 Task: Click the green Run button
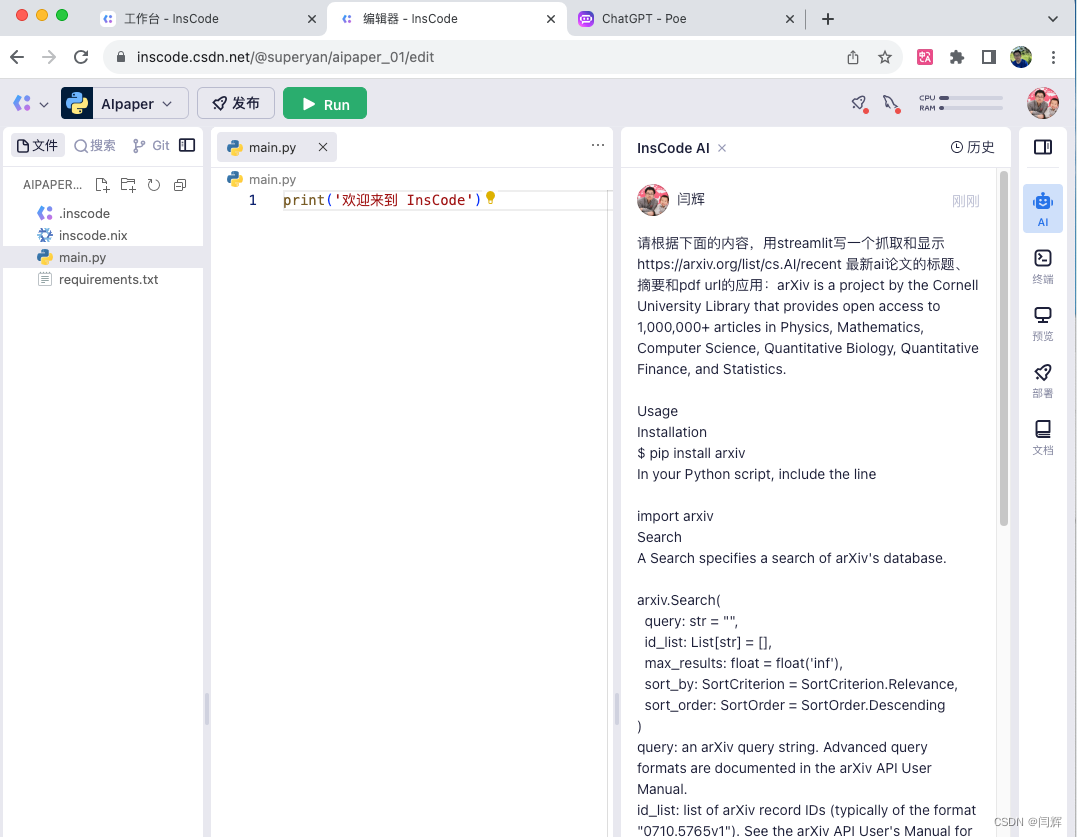coord(324,104)
